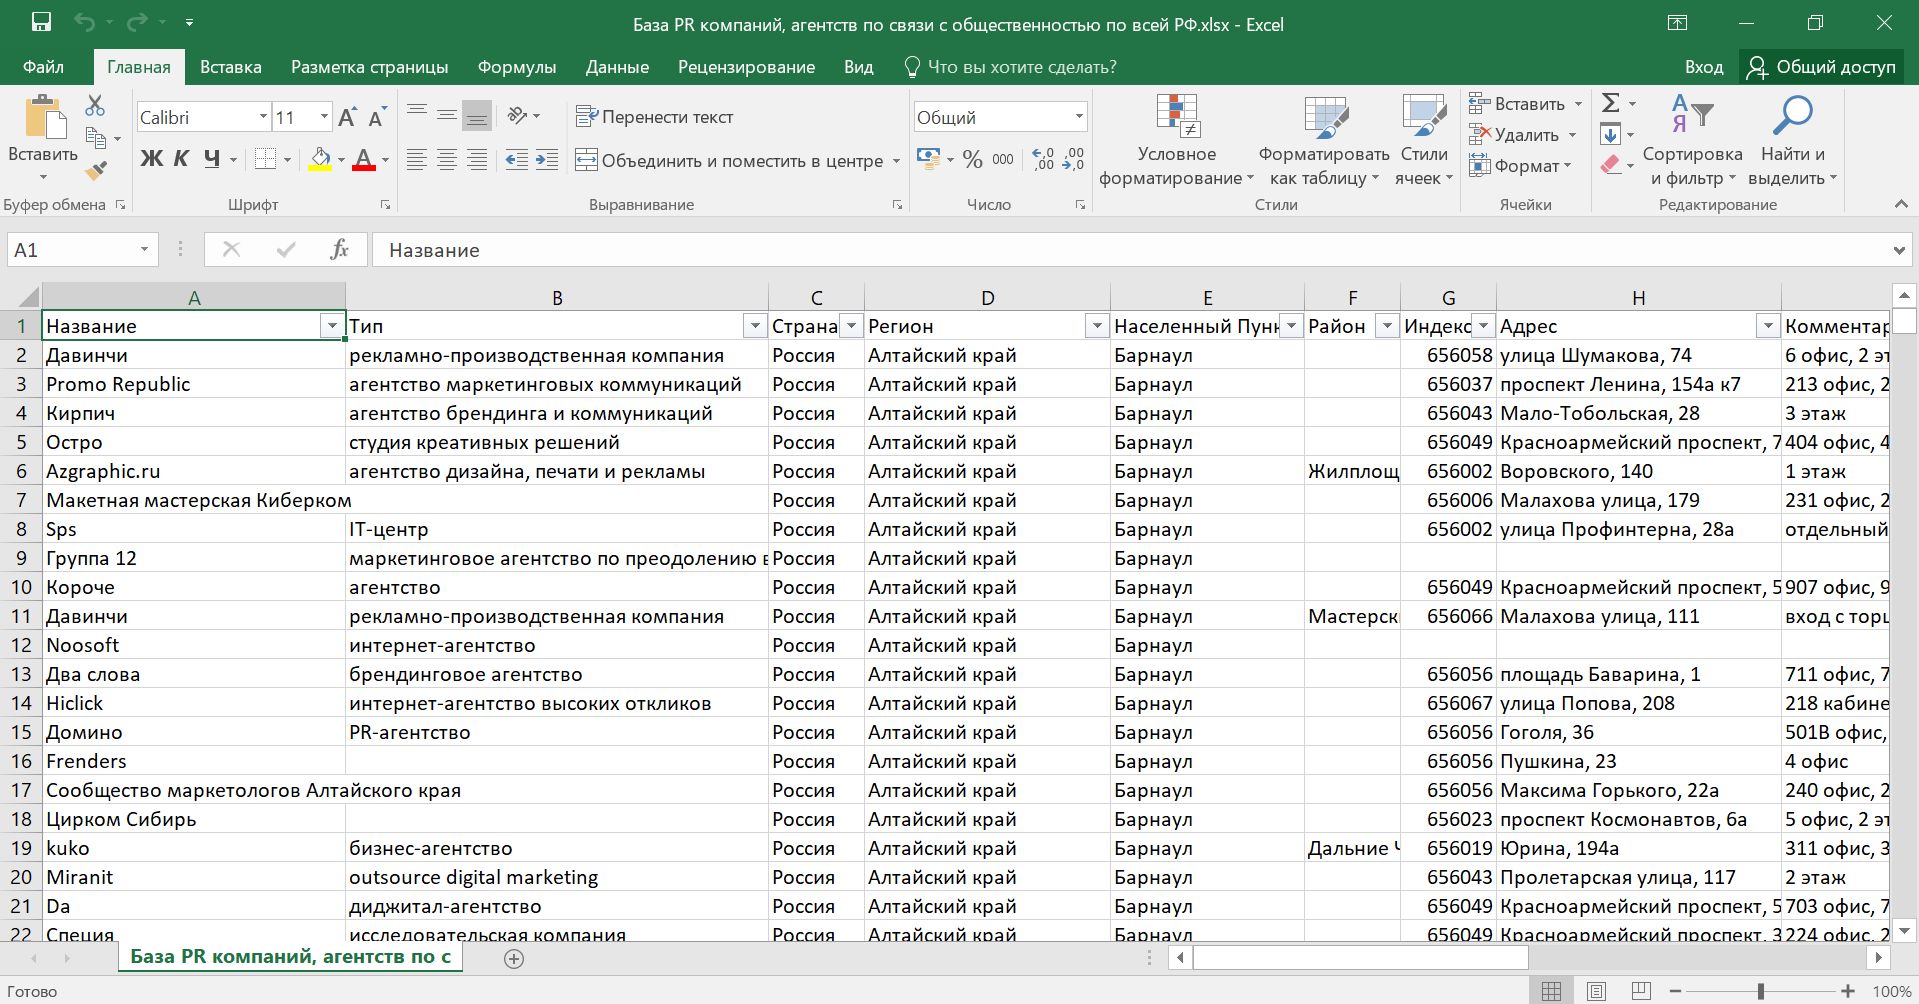
Task: Click the Cut scissors icon
Action: tap(95, 105)
